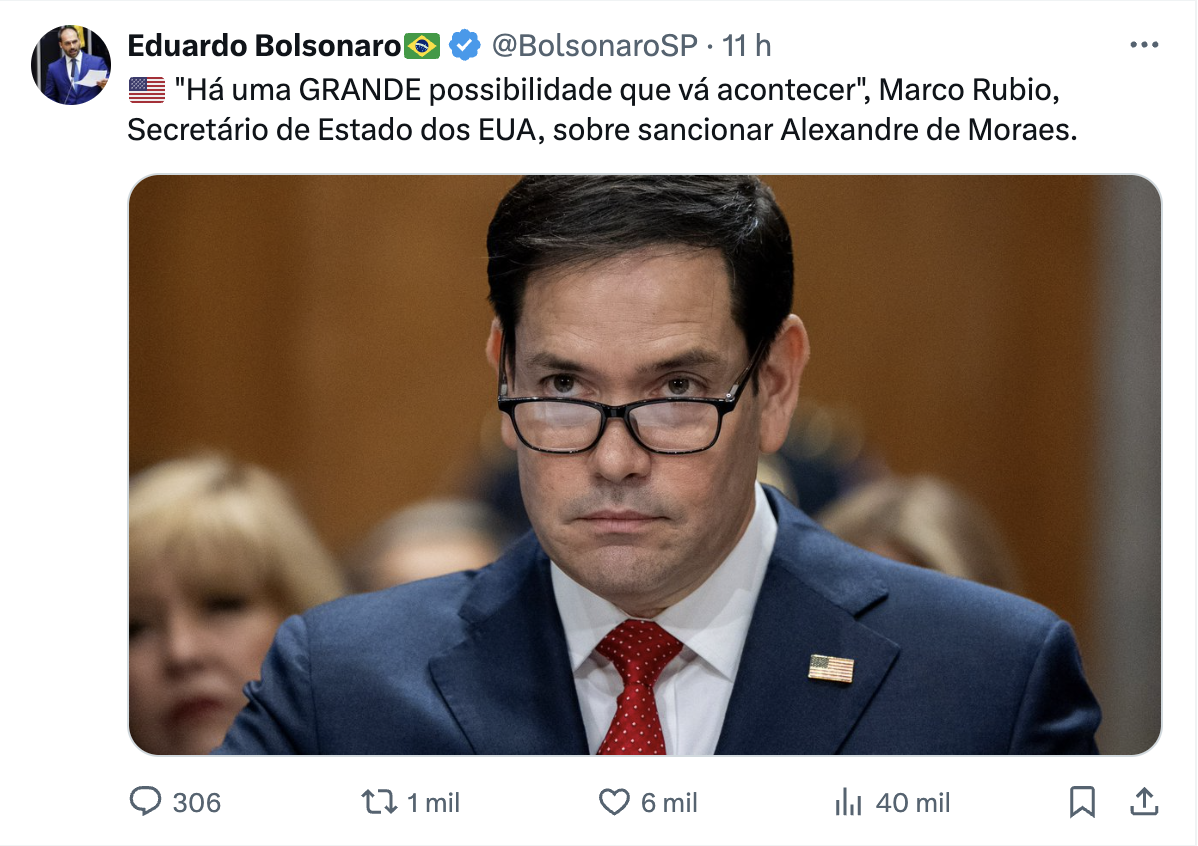Click the tweet text about Alexandre de Moraes
The width and height of the screenshot is (1198, 846).
coord(602,110)
